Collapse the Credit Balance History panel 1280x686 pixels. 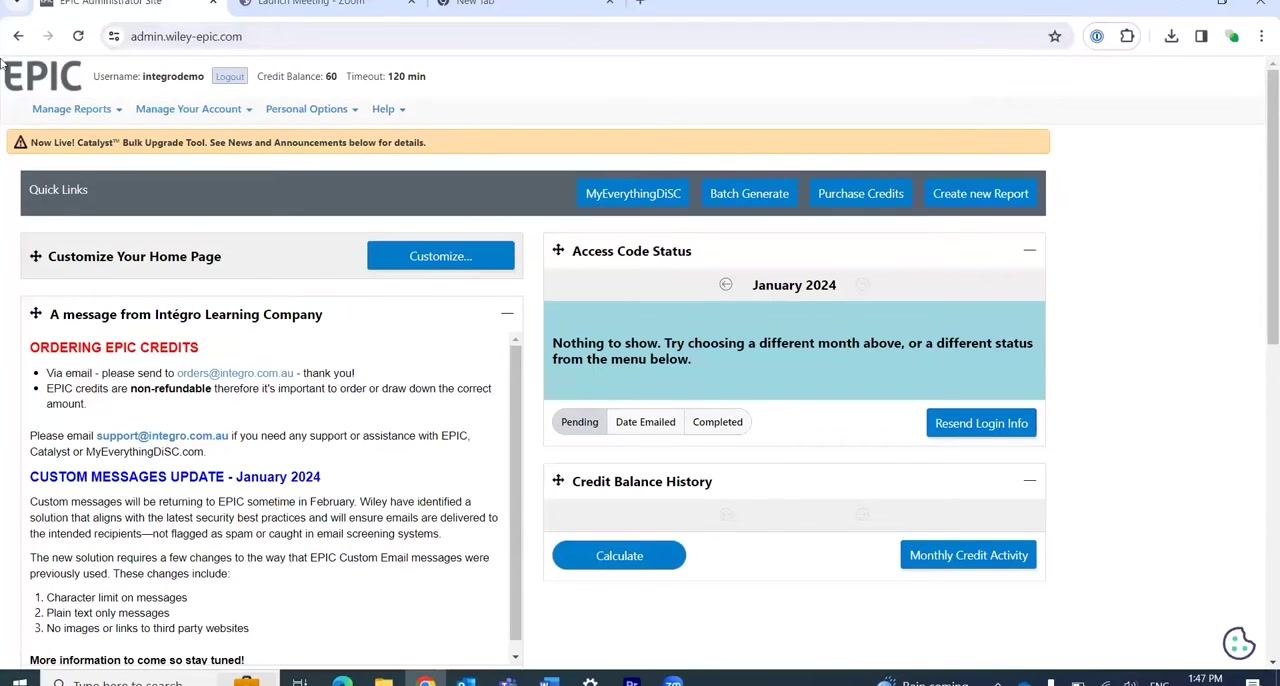point(1029,481)
